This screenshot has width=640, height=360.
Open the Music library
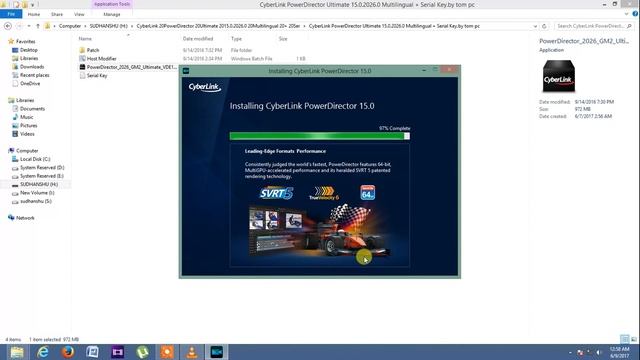27,117
